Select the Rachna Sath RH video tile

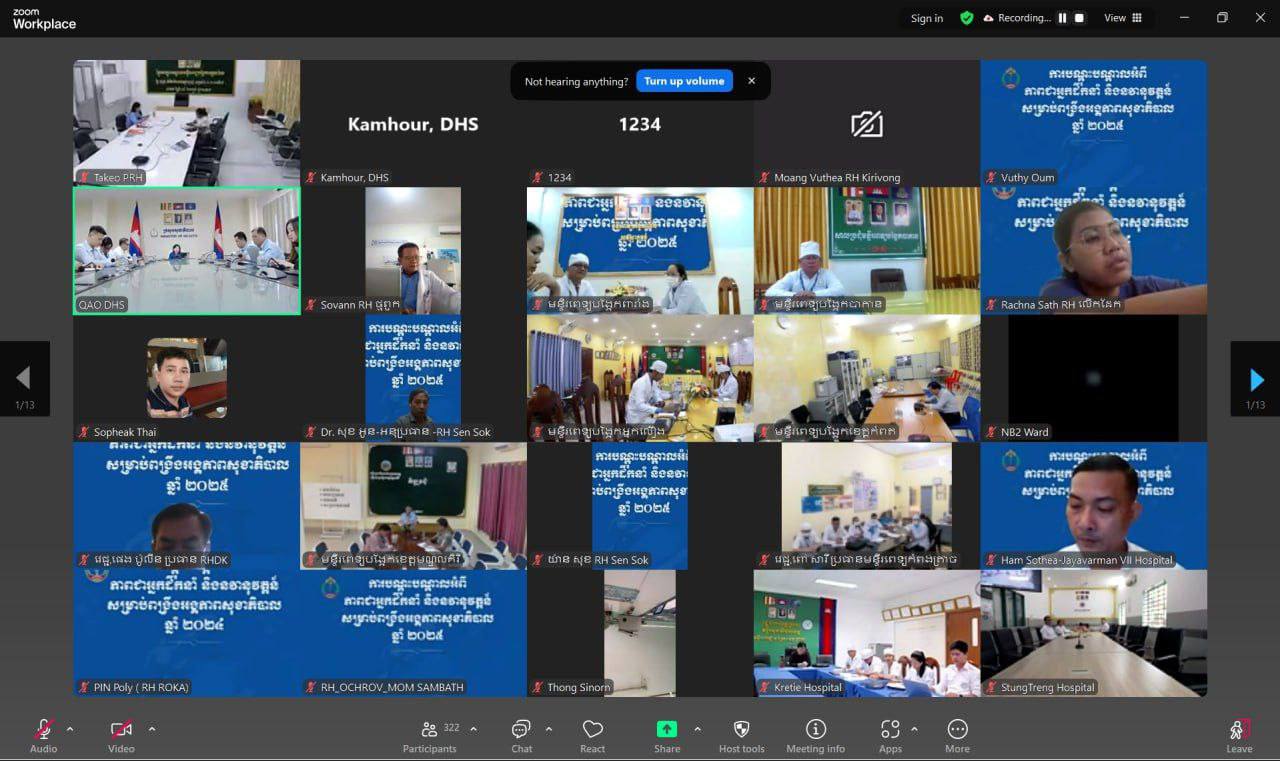(1094, 251)
